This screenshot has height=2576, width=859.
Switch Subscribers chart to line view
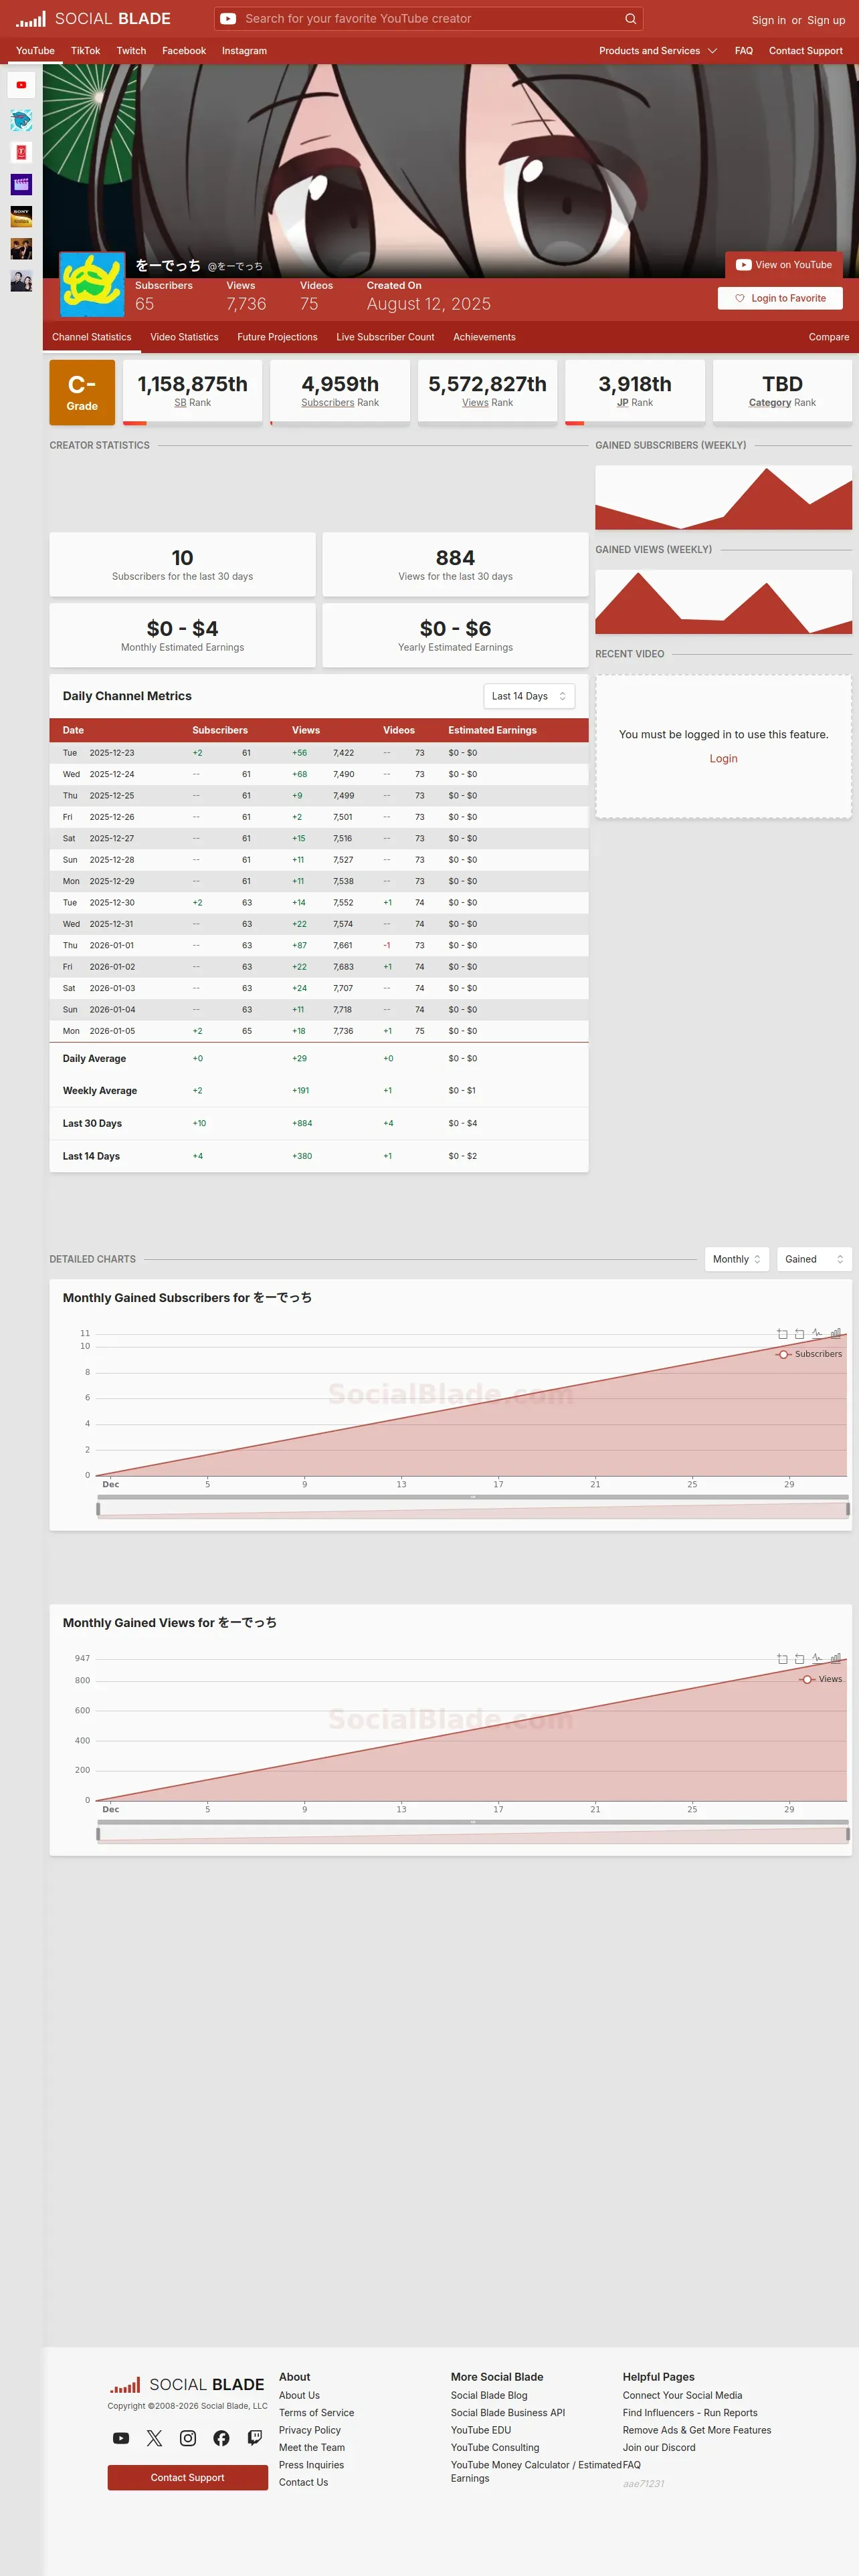(817, 1334)
